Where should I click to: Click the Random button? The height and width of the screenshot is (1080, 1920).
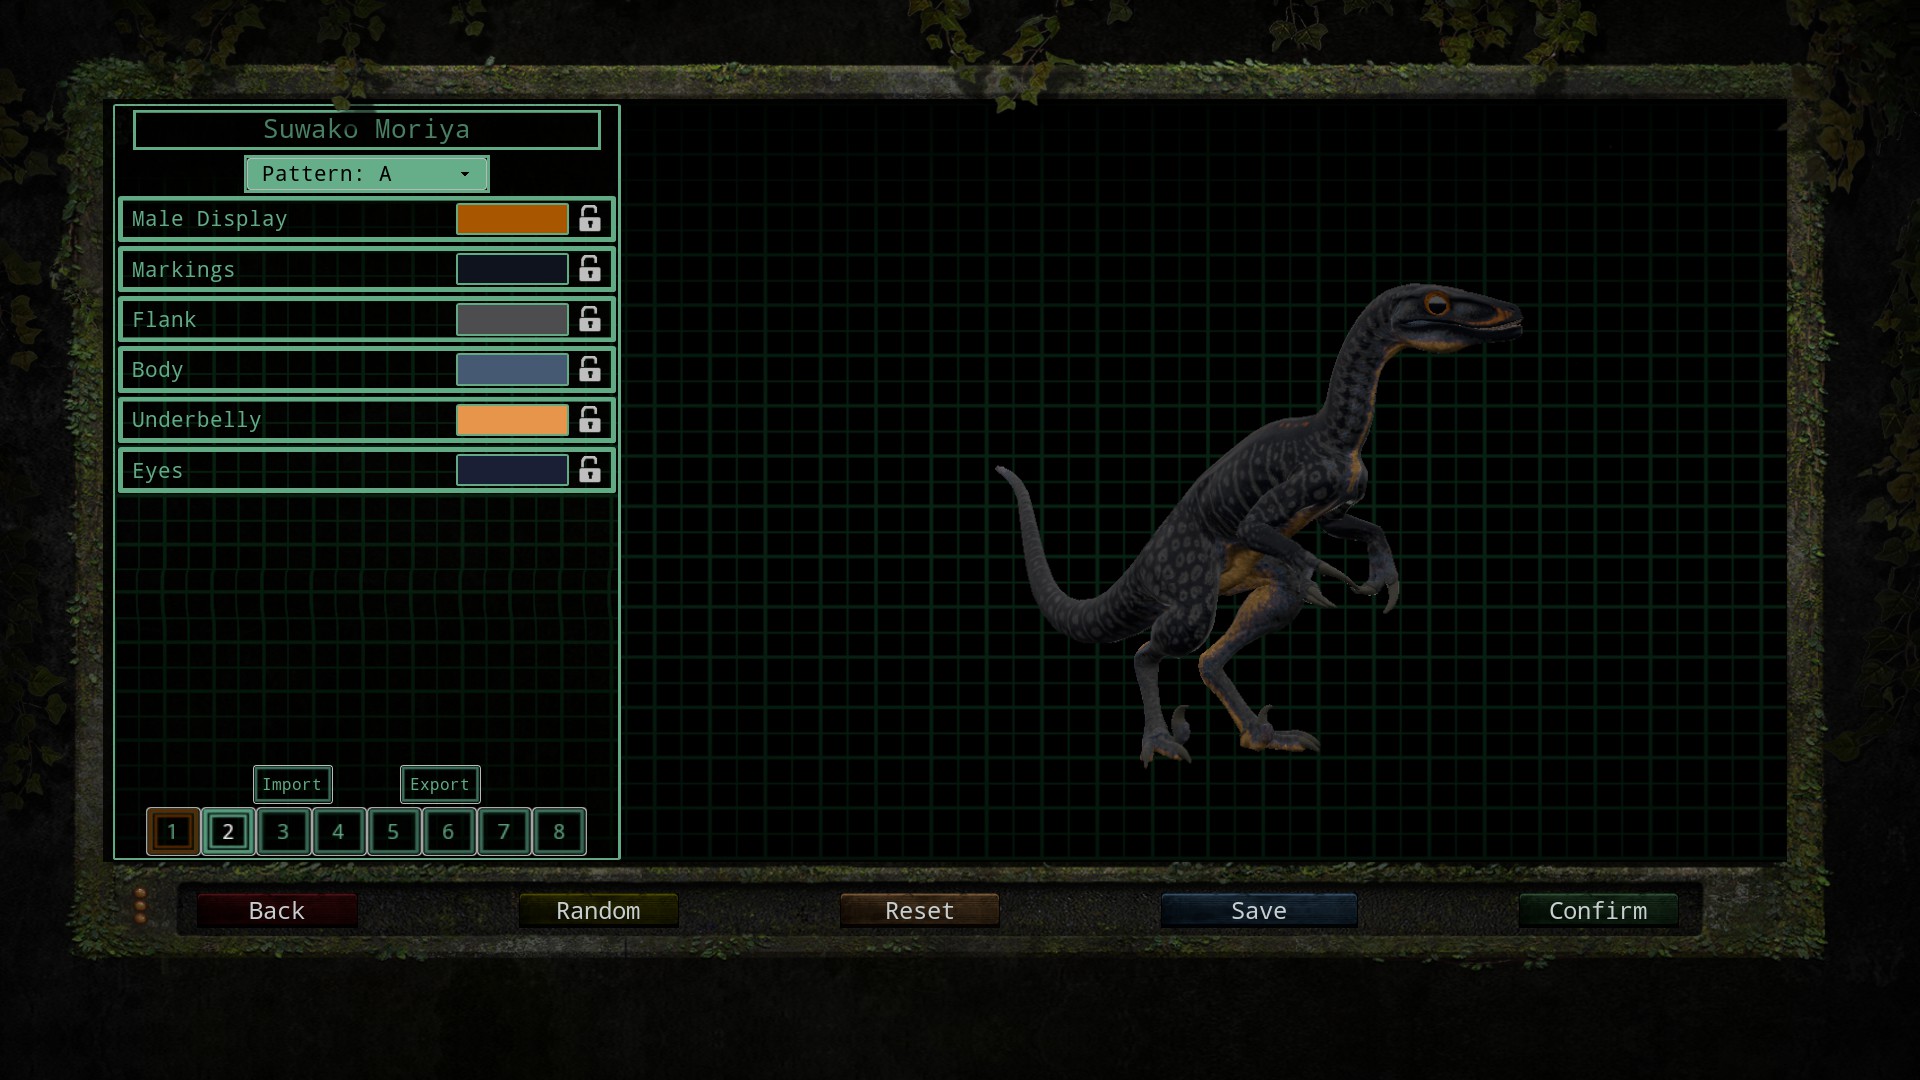tap(598, 911)
